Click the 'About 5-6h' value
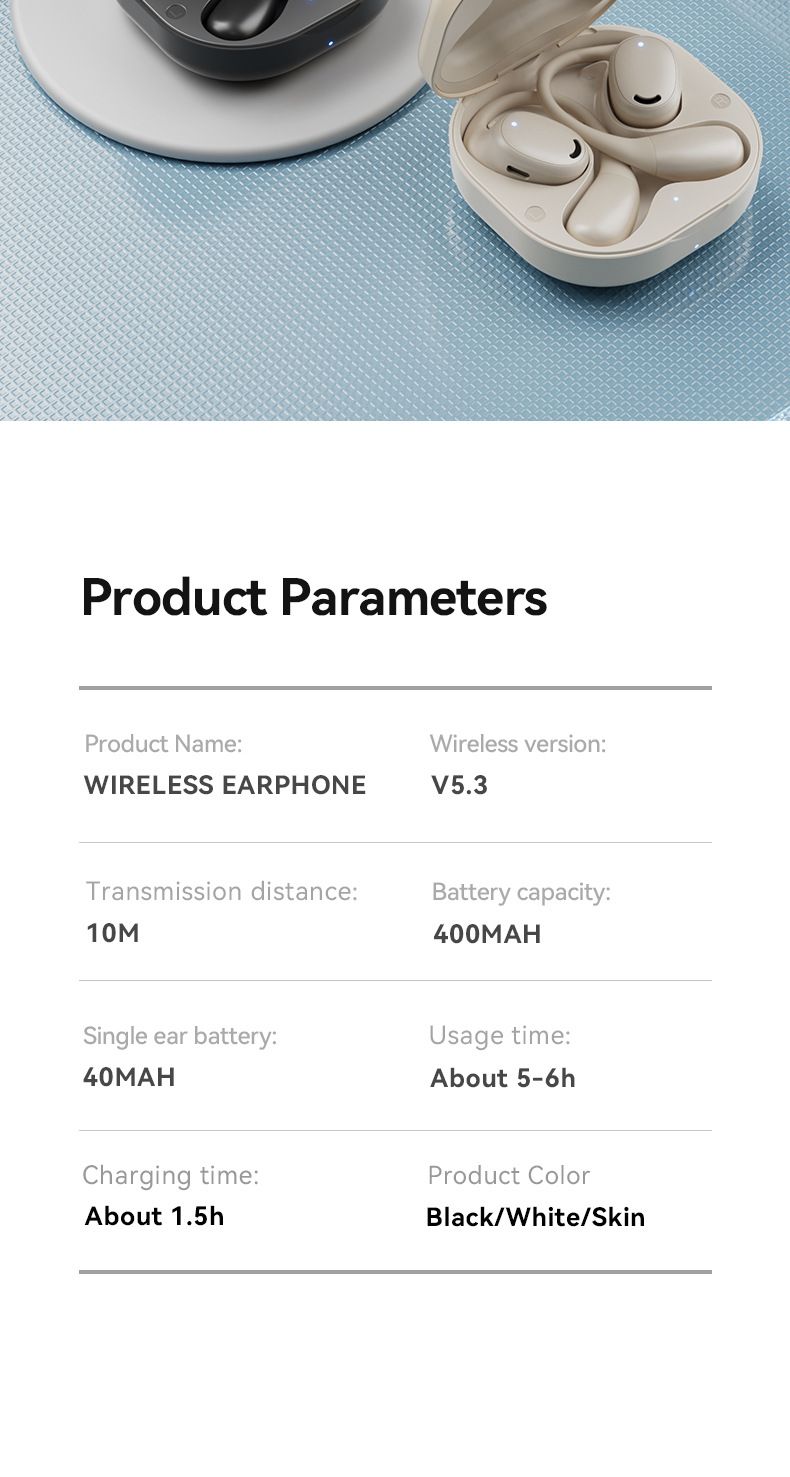Viewport: 790px width, 1477px height. point(503,1078)
